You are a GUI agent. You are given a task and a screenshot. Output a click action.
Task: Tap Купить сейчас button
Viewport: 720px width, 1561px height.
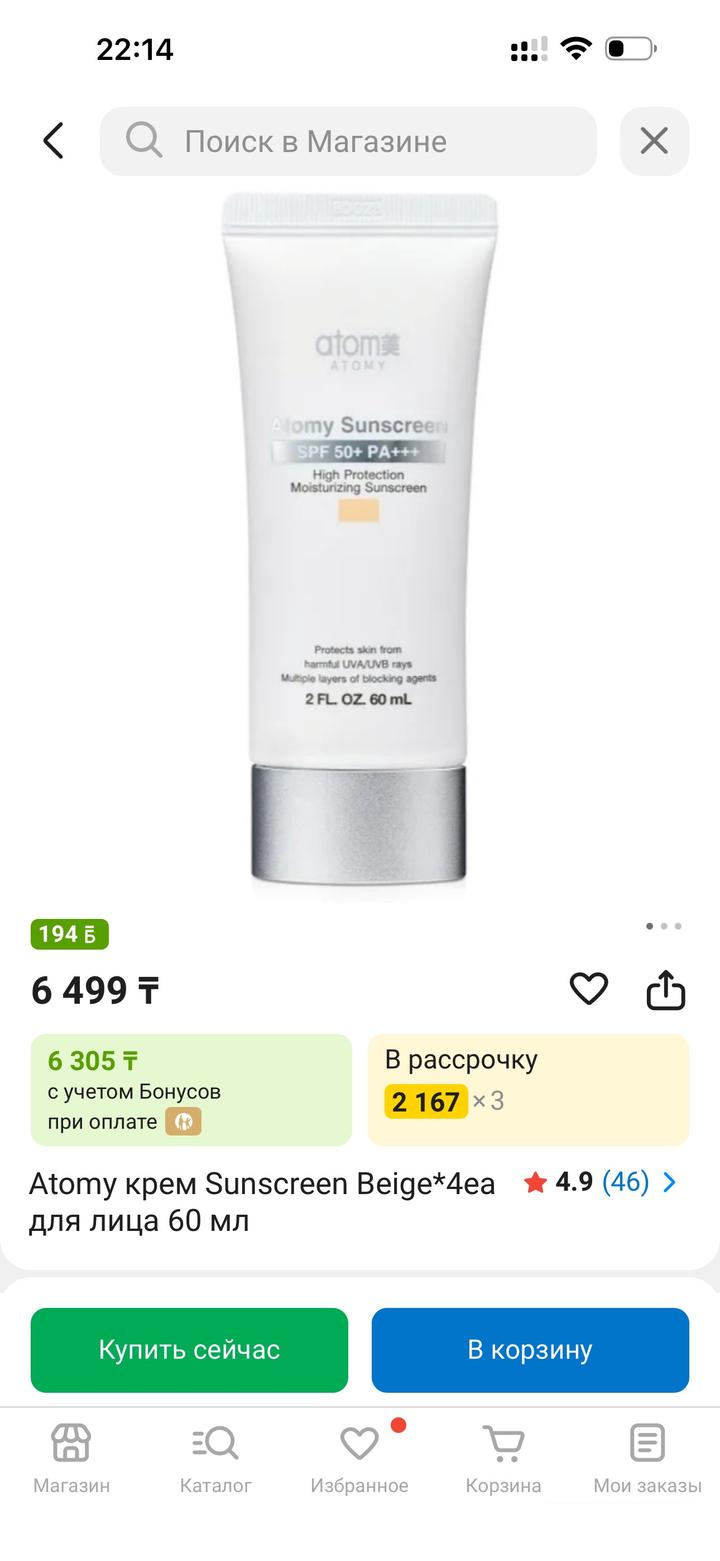point(189,1350)
